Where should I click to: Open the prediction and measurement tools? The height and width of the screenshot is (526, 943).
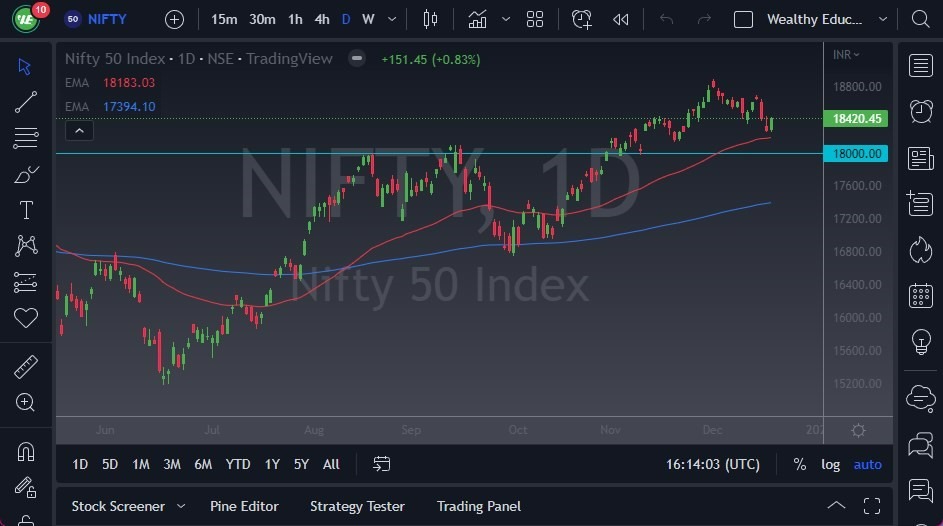click(25, 282)
